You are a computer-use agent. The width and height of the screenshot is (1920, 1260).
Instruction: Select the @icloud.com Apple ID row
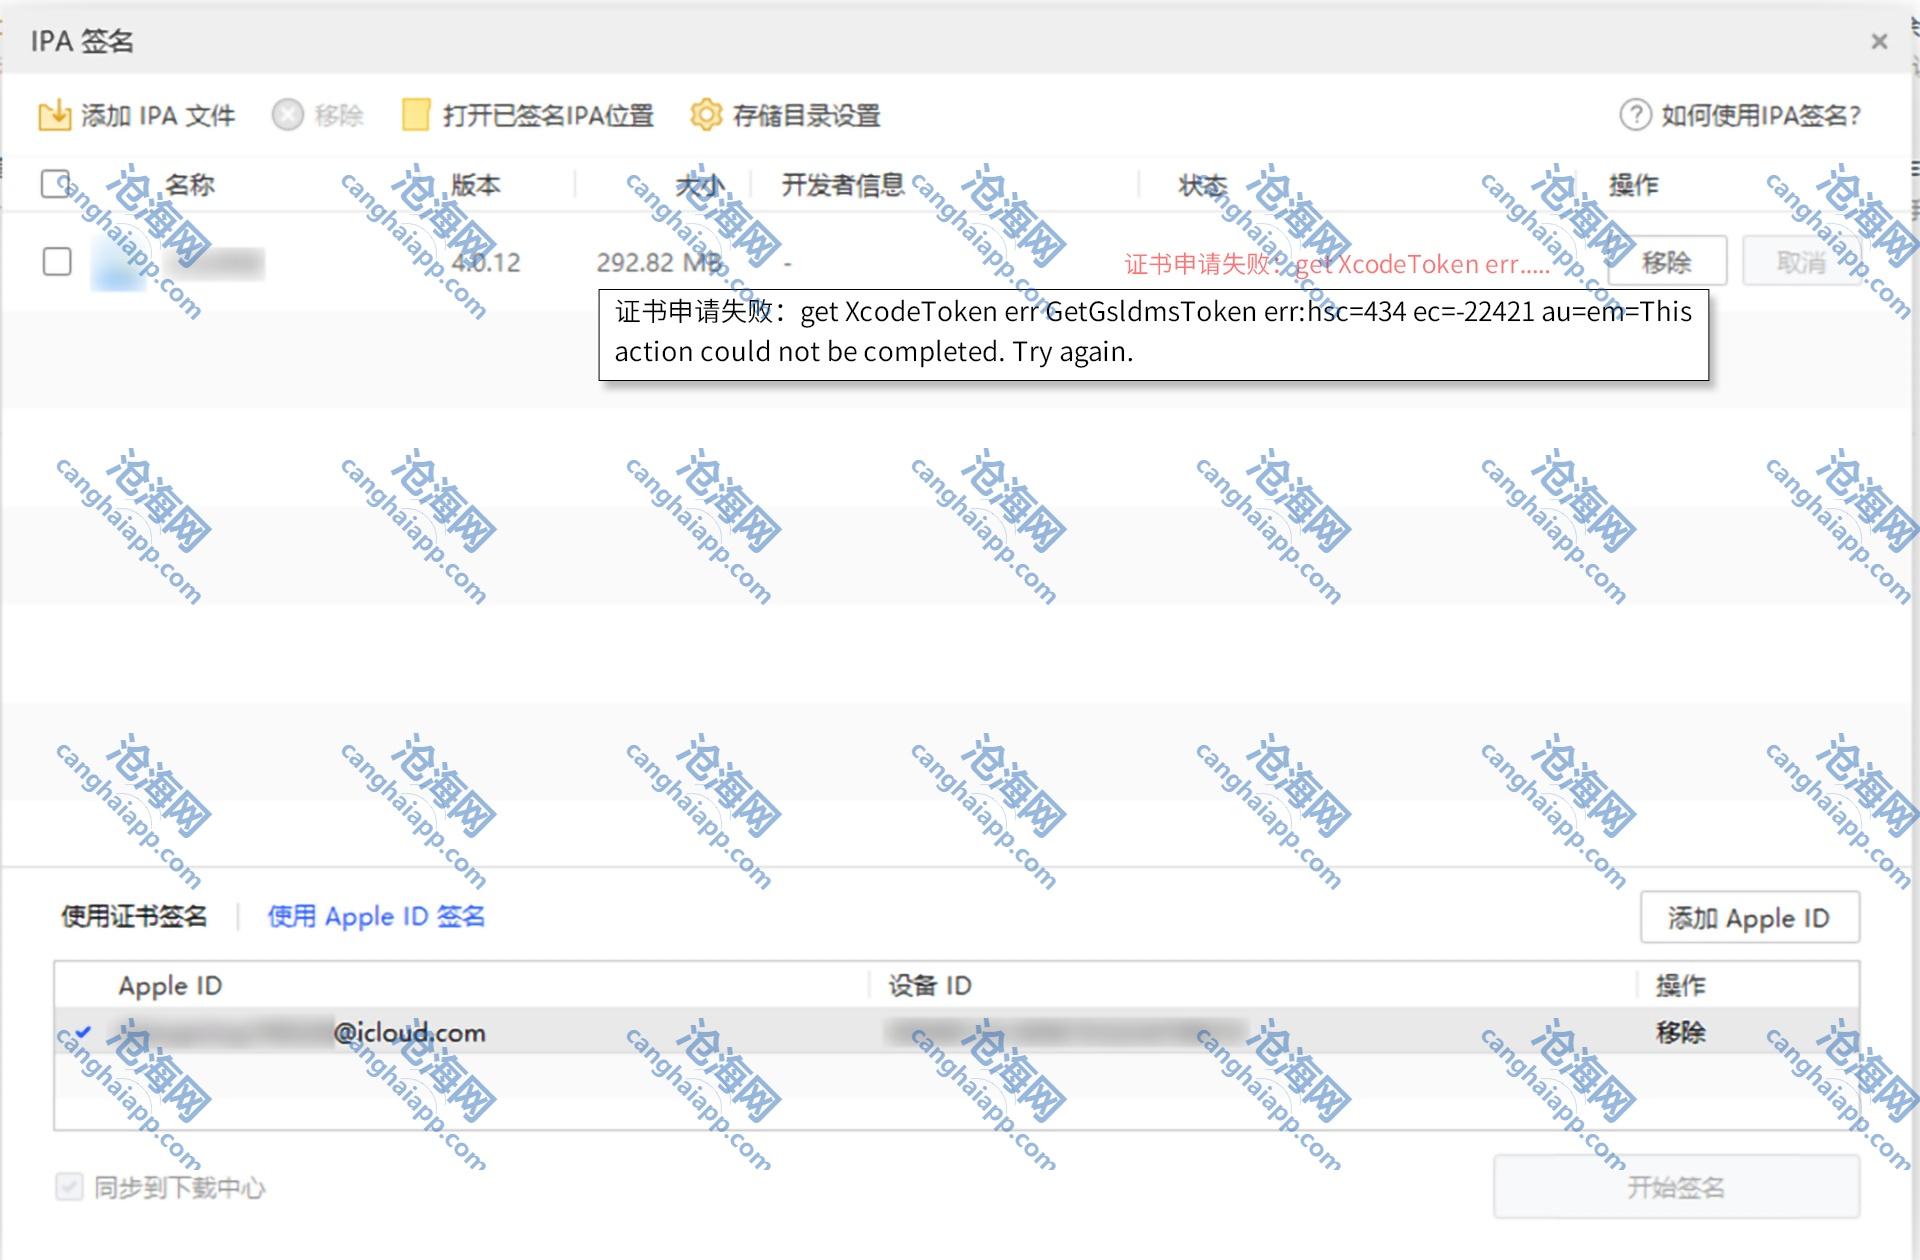coord(409,1032)
